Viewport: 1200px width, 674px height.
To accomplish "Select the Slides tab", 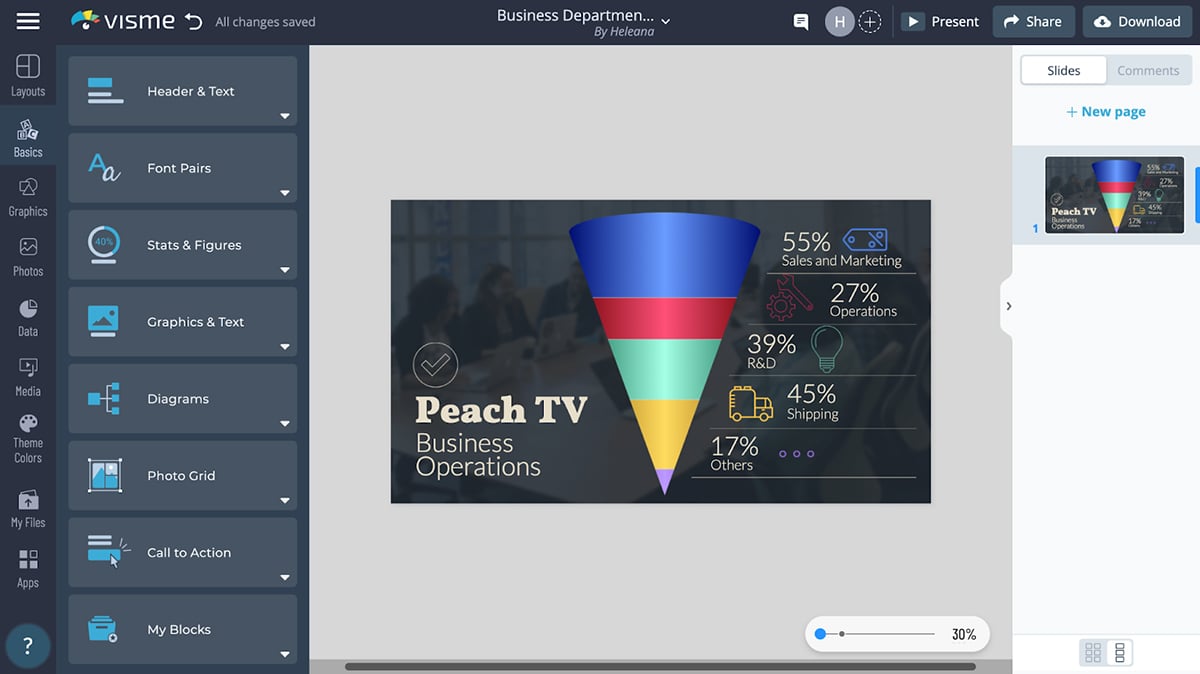I will [x=1063, y=70].
